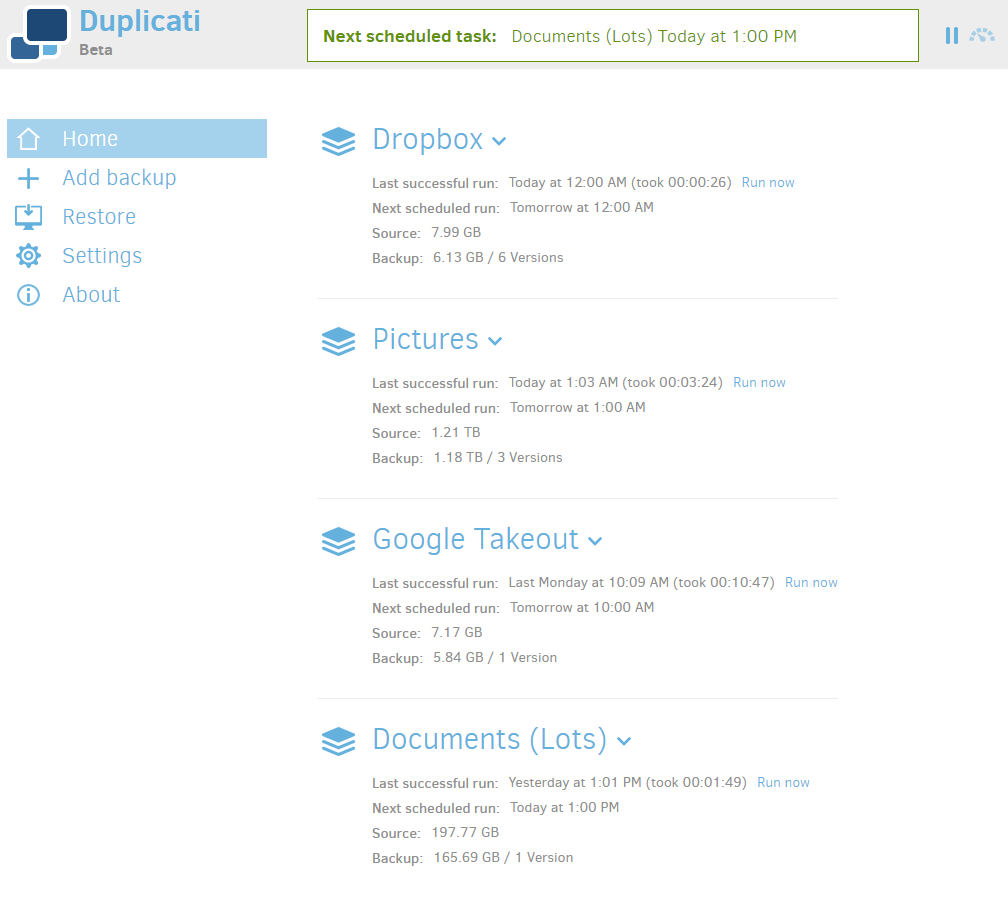
Task: Click the Documents (Lots) backup title
Action: (490, 740)
